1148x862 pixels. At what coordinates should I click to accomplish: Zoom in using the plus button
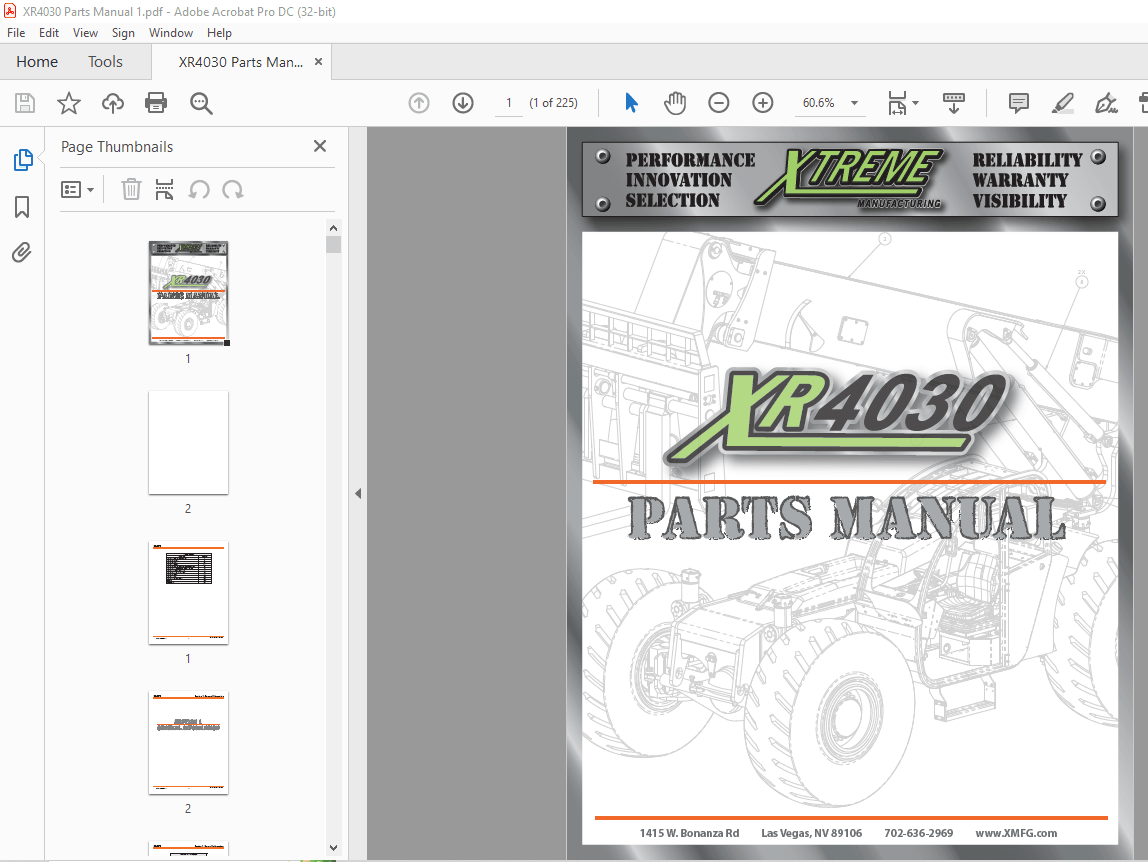click(x=763, y=103)
